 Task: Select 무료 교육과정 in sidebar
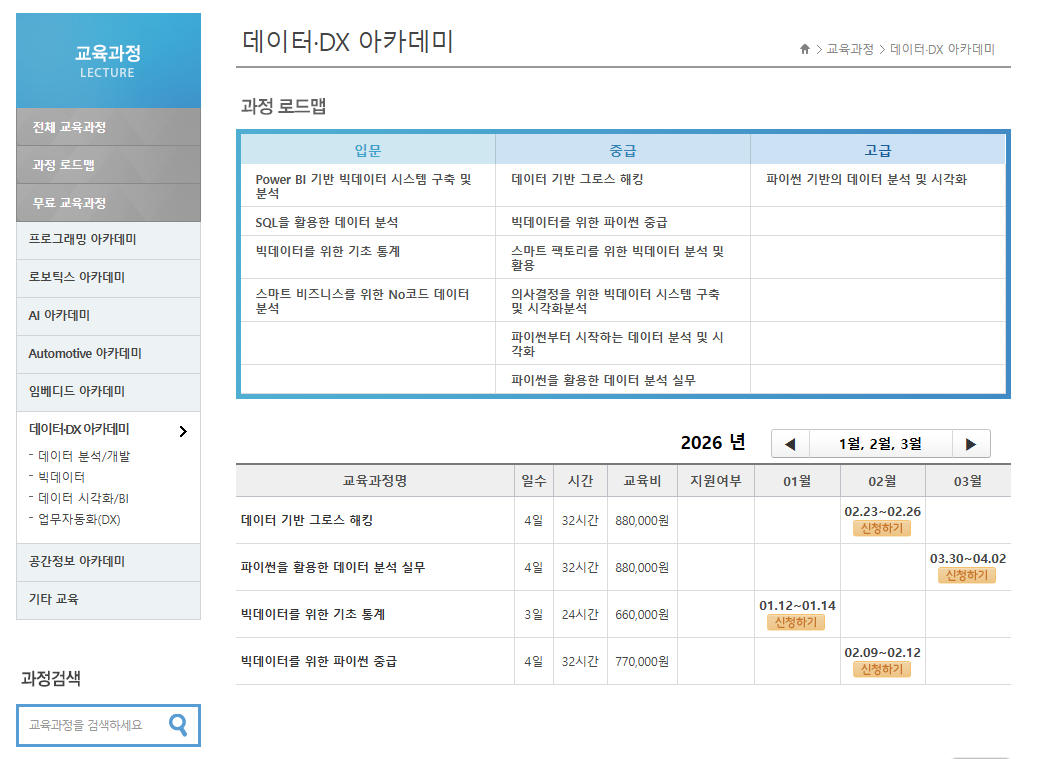(x=69, y=203)
